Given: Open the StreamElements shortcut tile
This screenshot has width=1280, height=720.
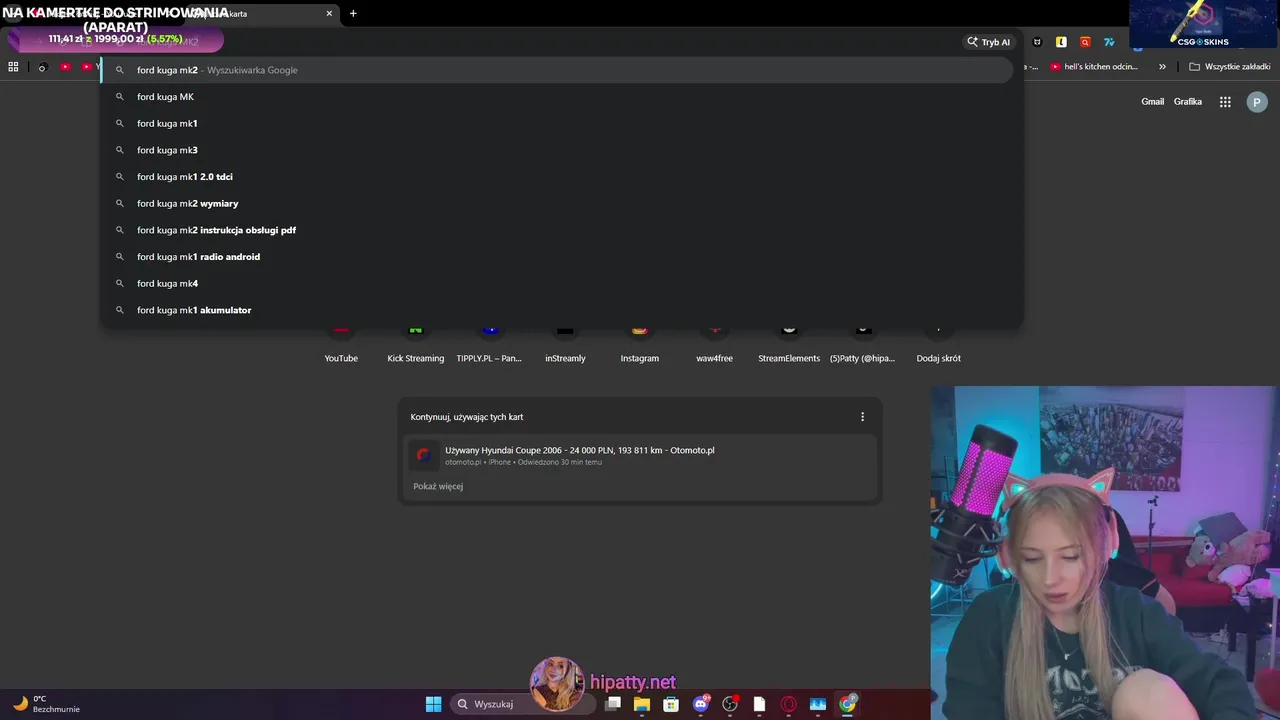Looking at the screenshot, I should coord(789,345).
